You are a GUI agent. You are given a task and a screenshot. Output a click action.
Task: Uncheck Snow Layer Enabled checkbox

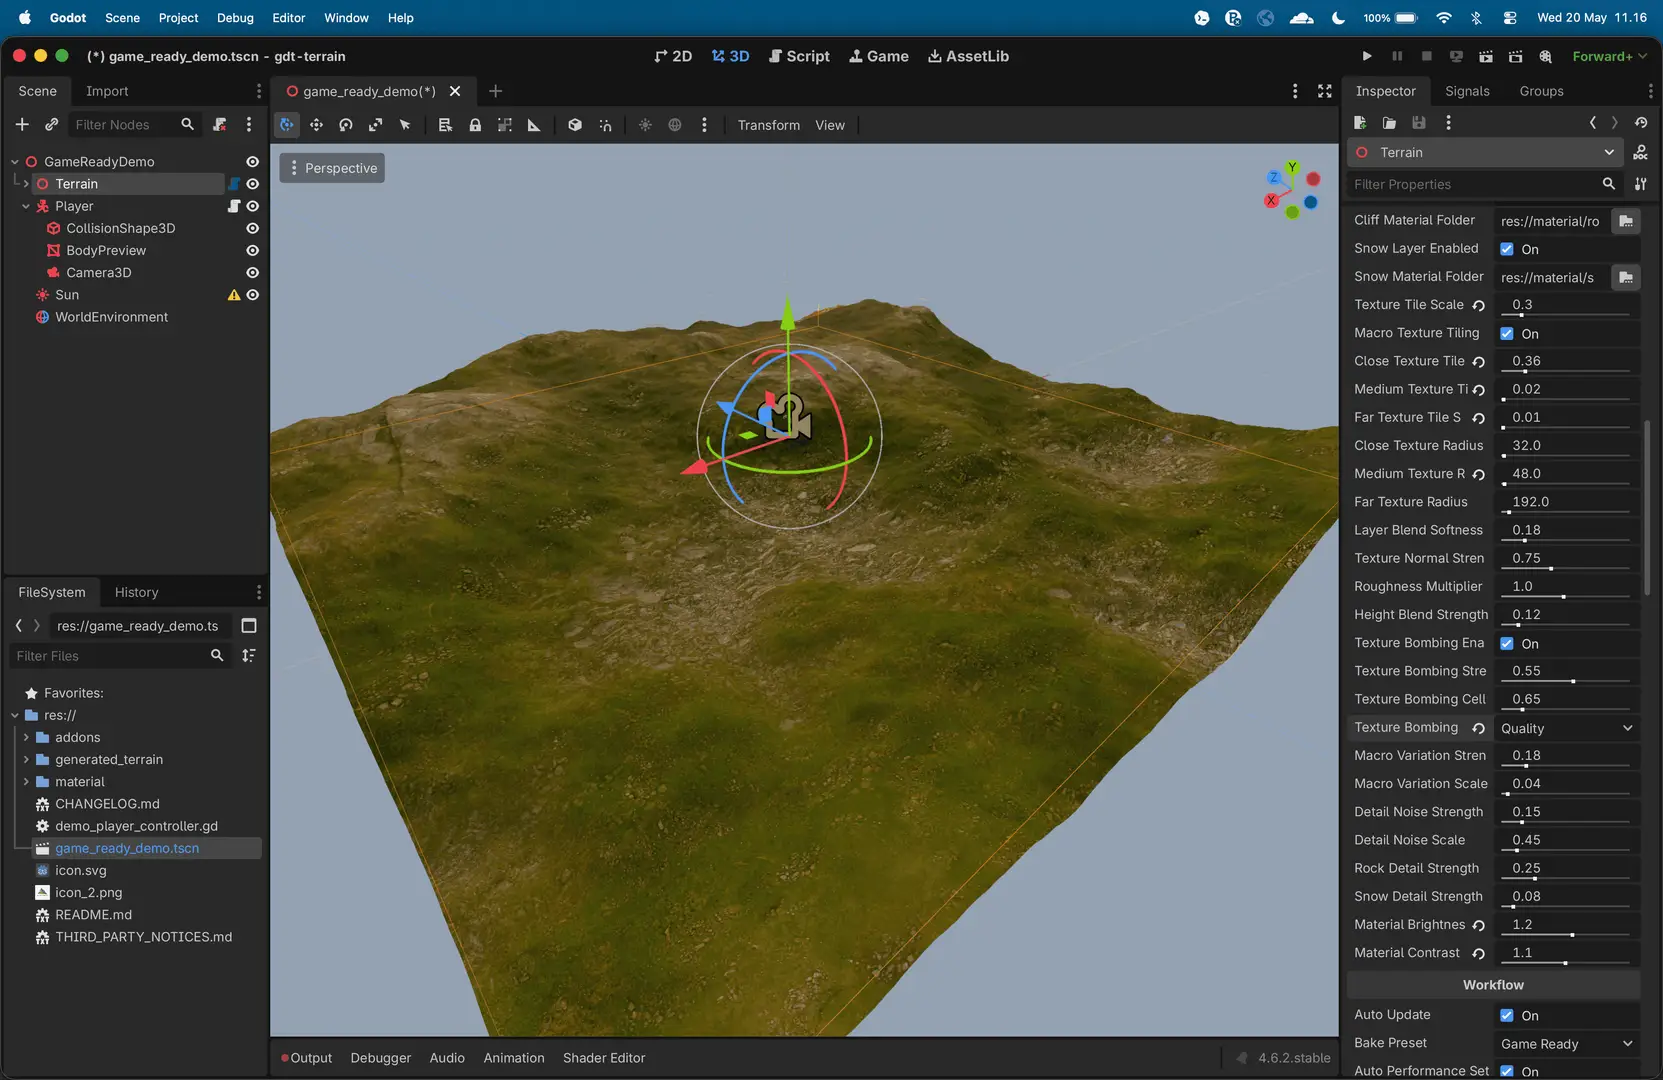pos(1507,249)
